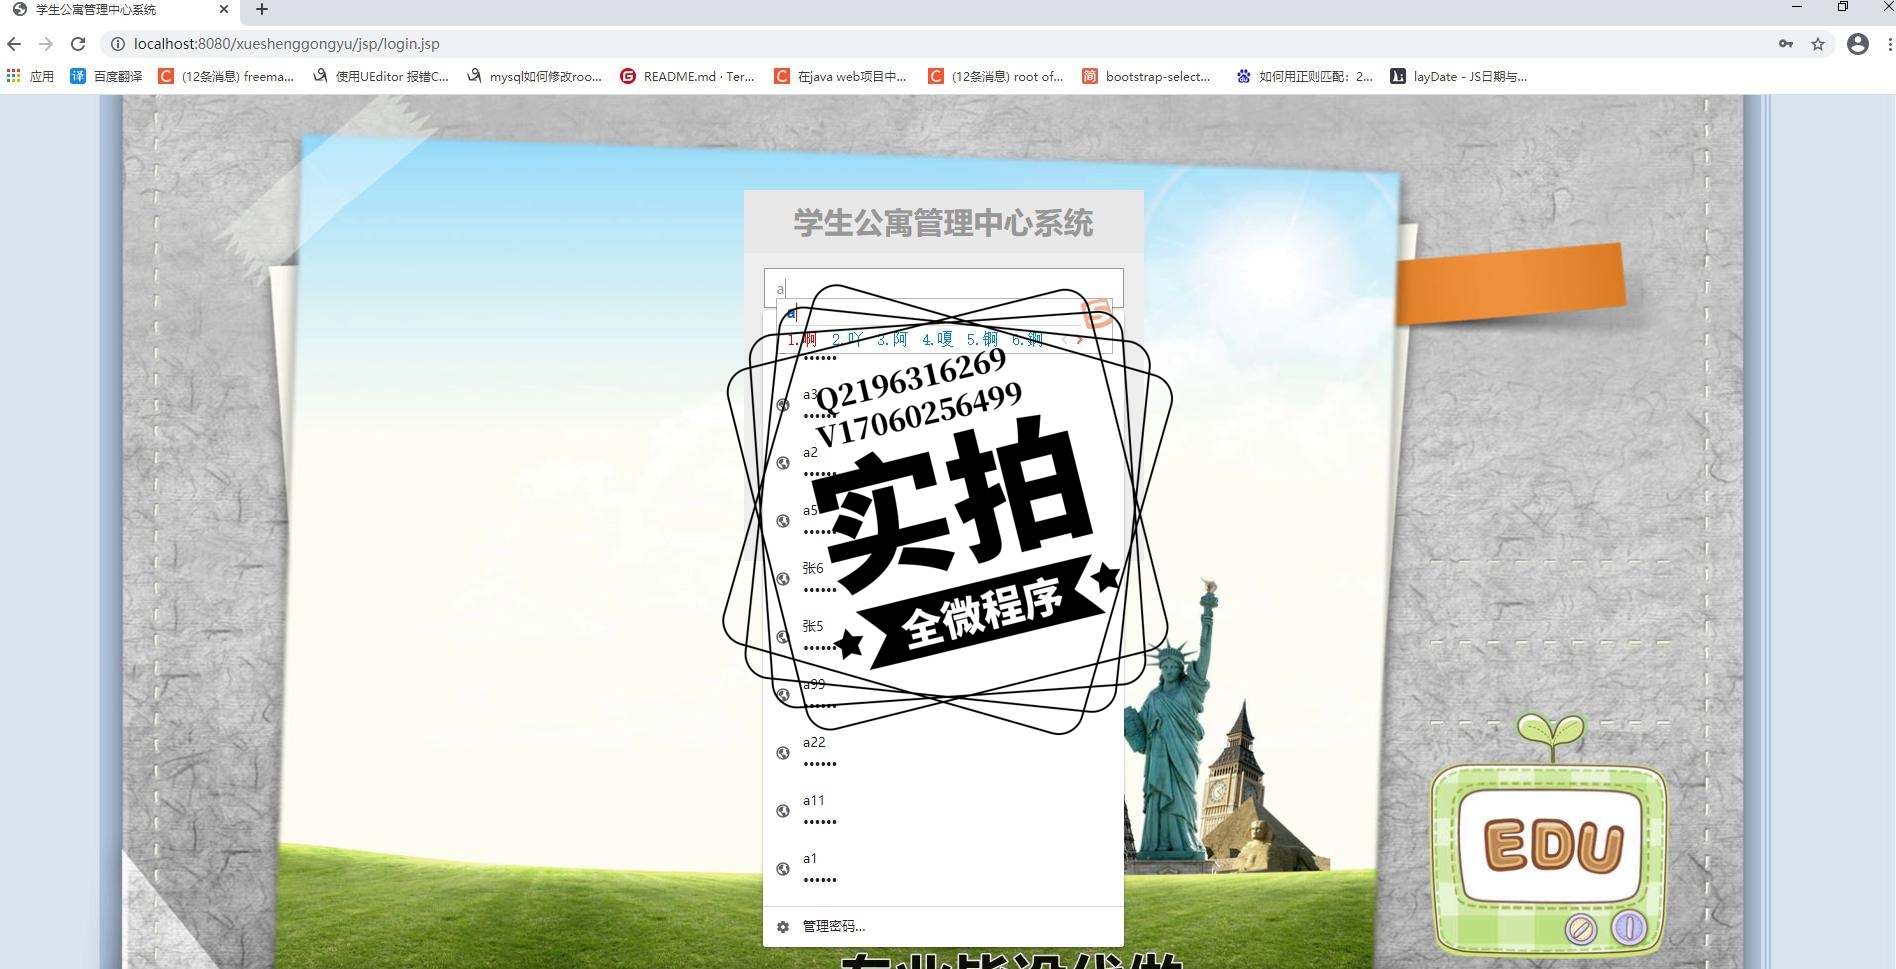Pick IME candidate 3.阿

(x=892, y=340)
